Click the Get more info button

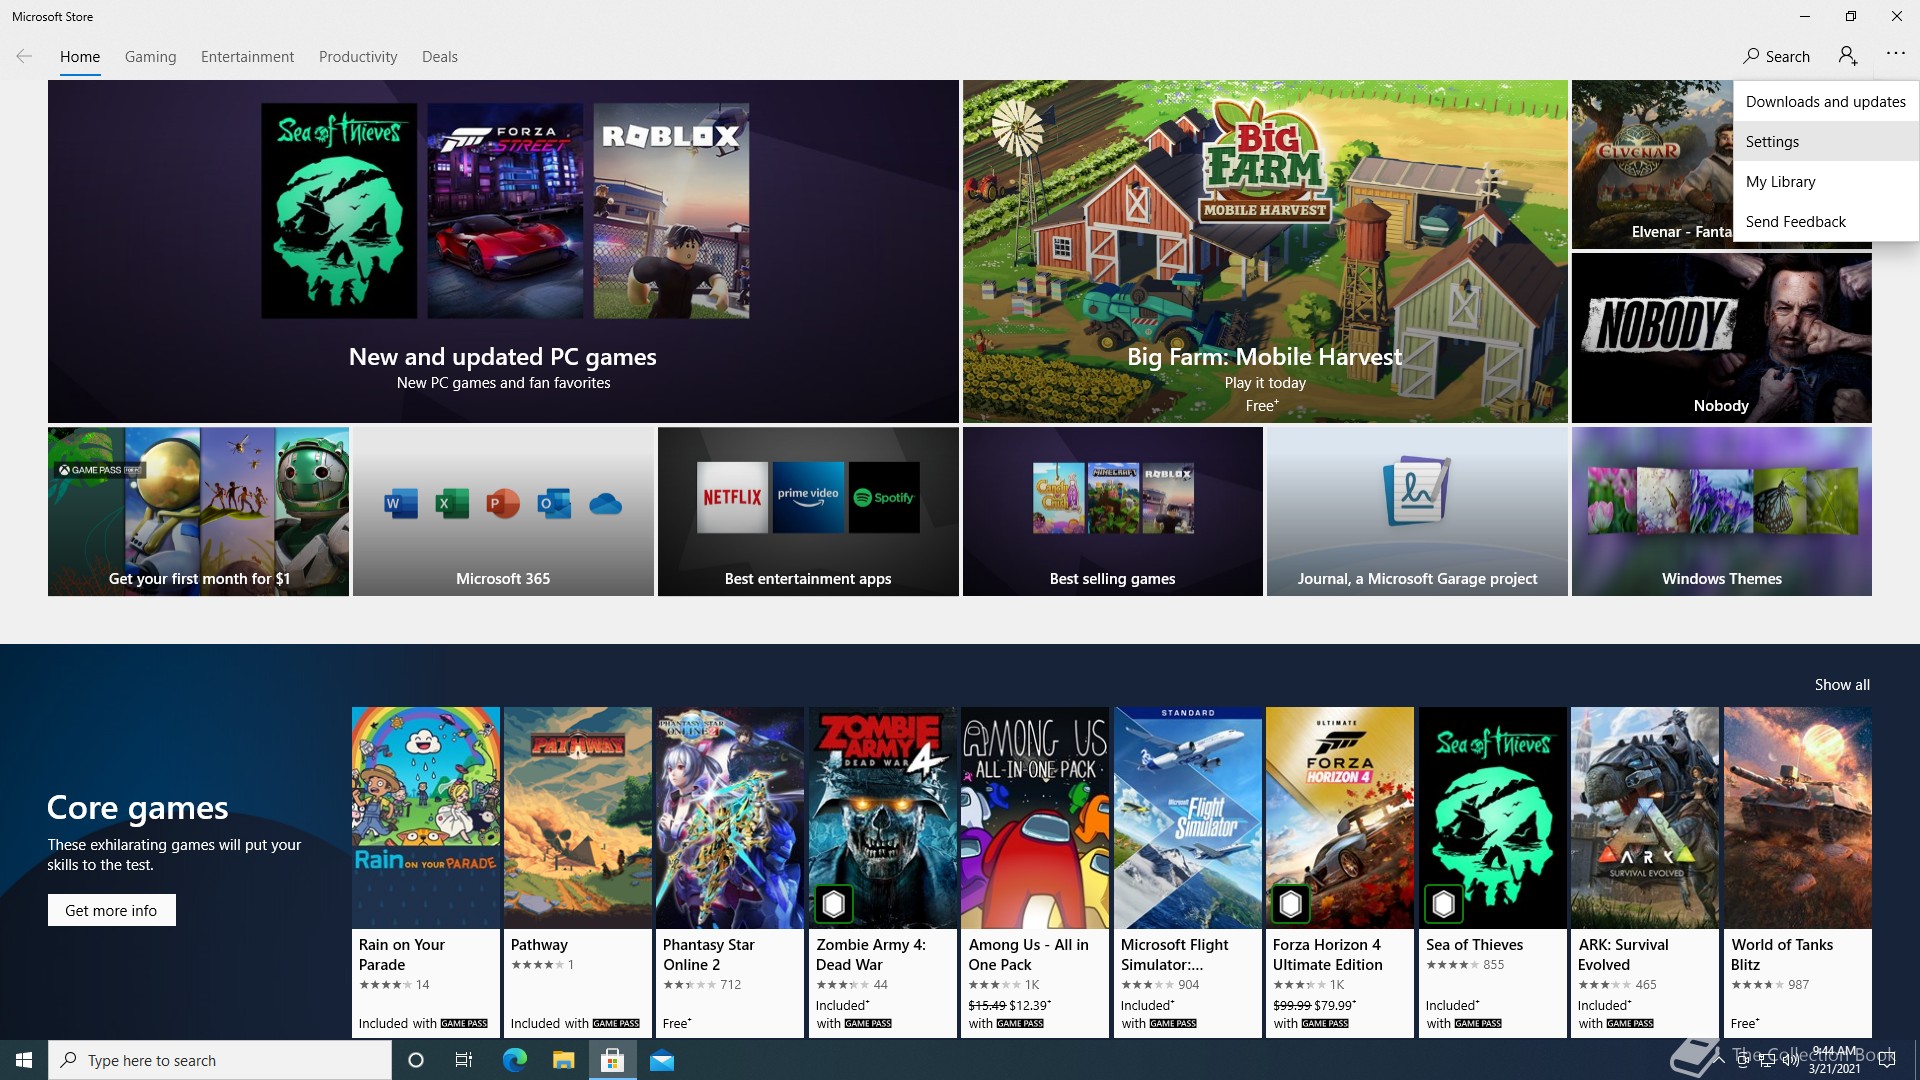(111, 910)
